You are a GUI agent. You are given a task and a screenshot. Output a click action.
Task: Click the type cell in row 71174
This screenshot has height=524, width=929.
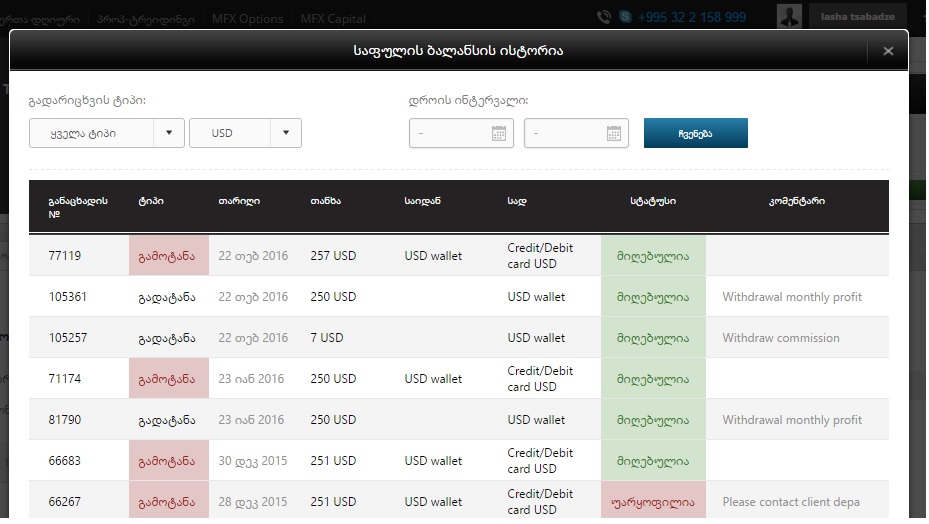pos(169,378)
